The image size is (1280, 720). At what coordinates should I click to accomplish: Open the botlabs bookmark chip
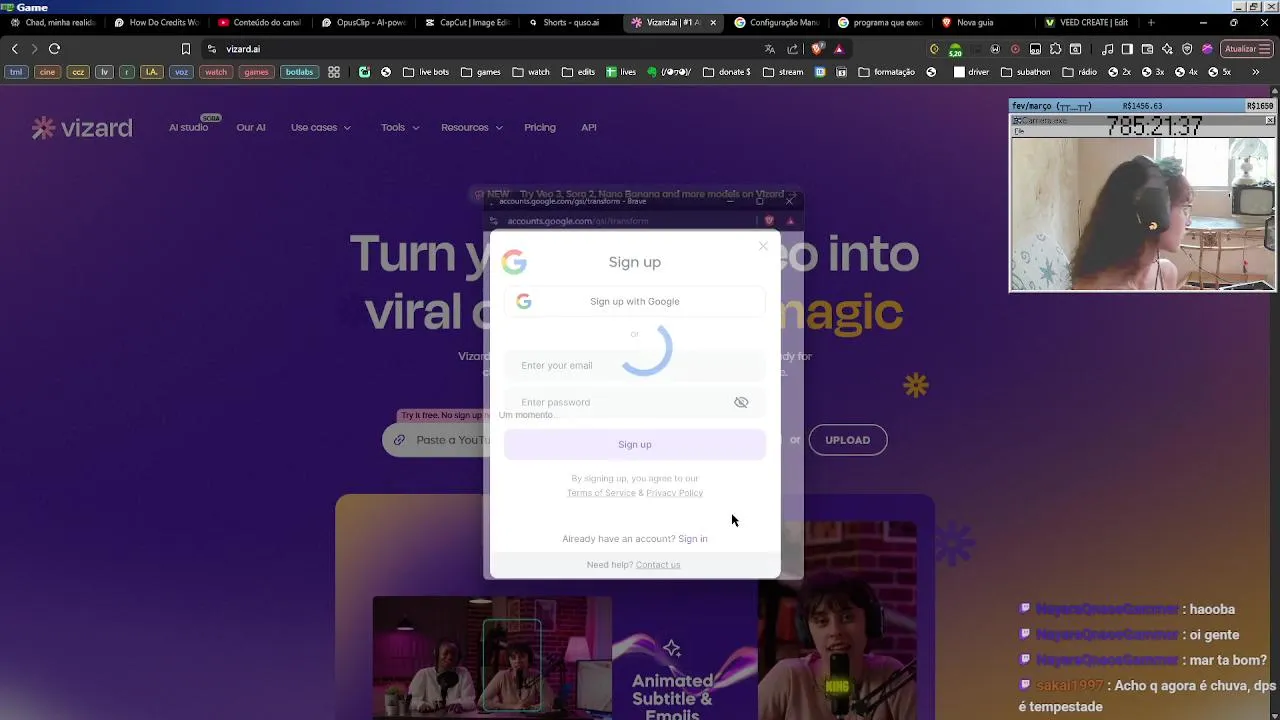pyautogui.click(x=299, y=72)
